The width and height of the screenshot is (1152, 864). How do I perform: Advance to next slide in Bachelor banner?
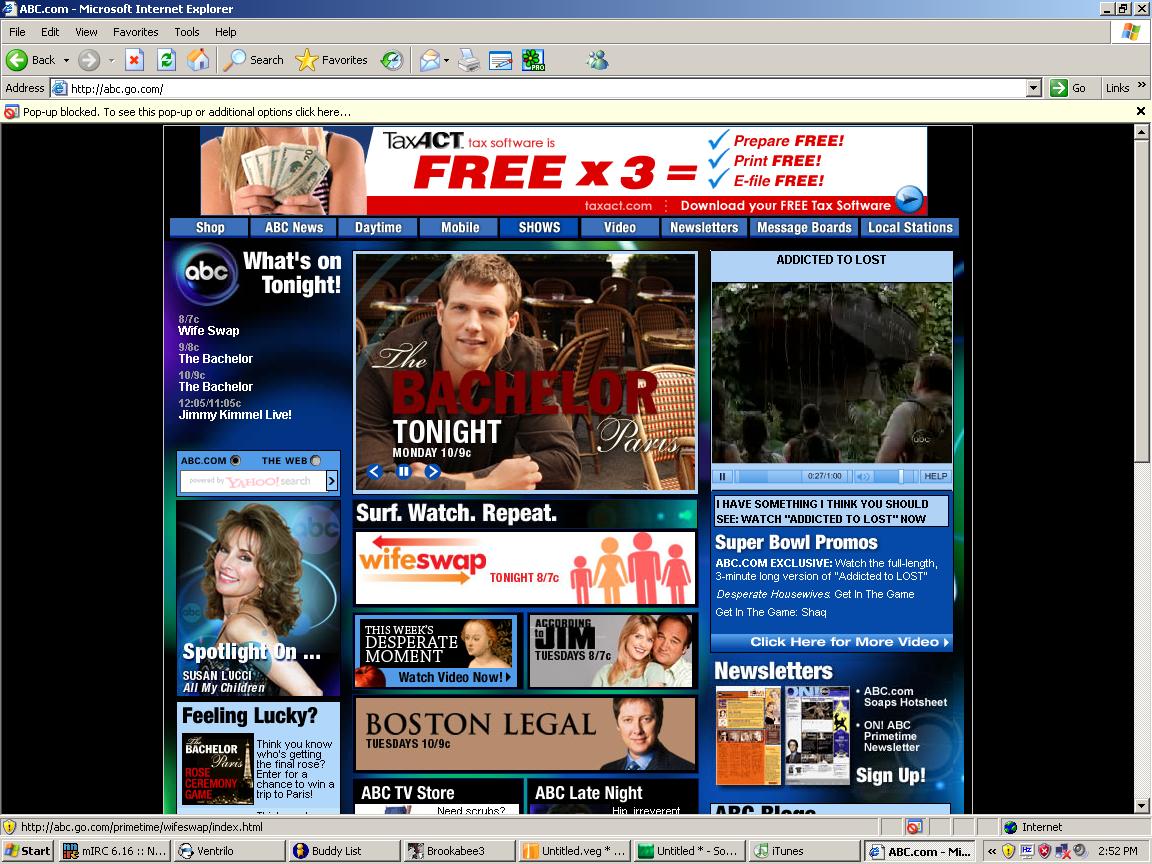click(433, 472)
